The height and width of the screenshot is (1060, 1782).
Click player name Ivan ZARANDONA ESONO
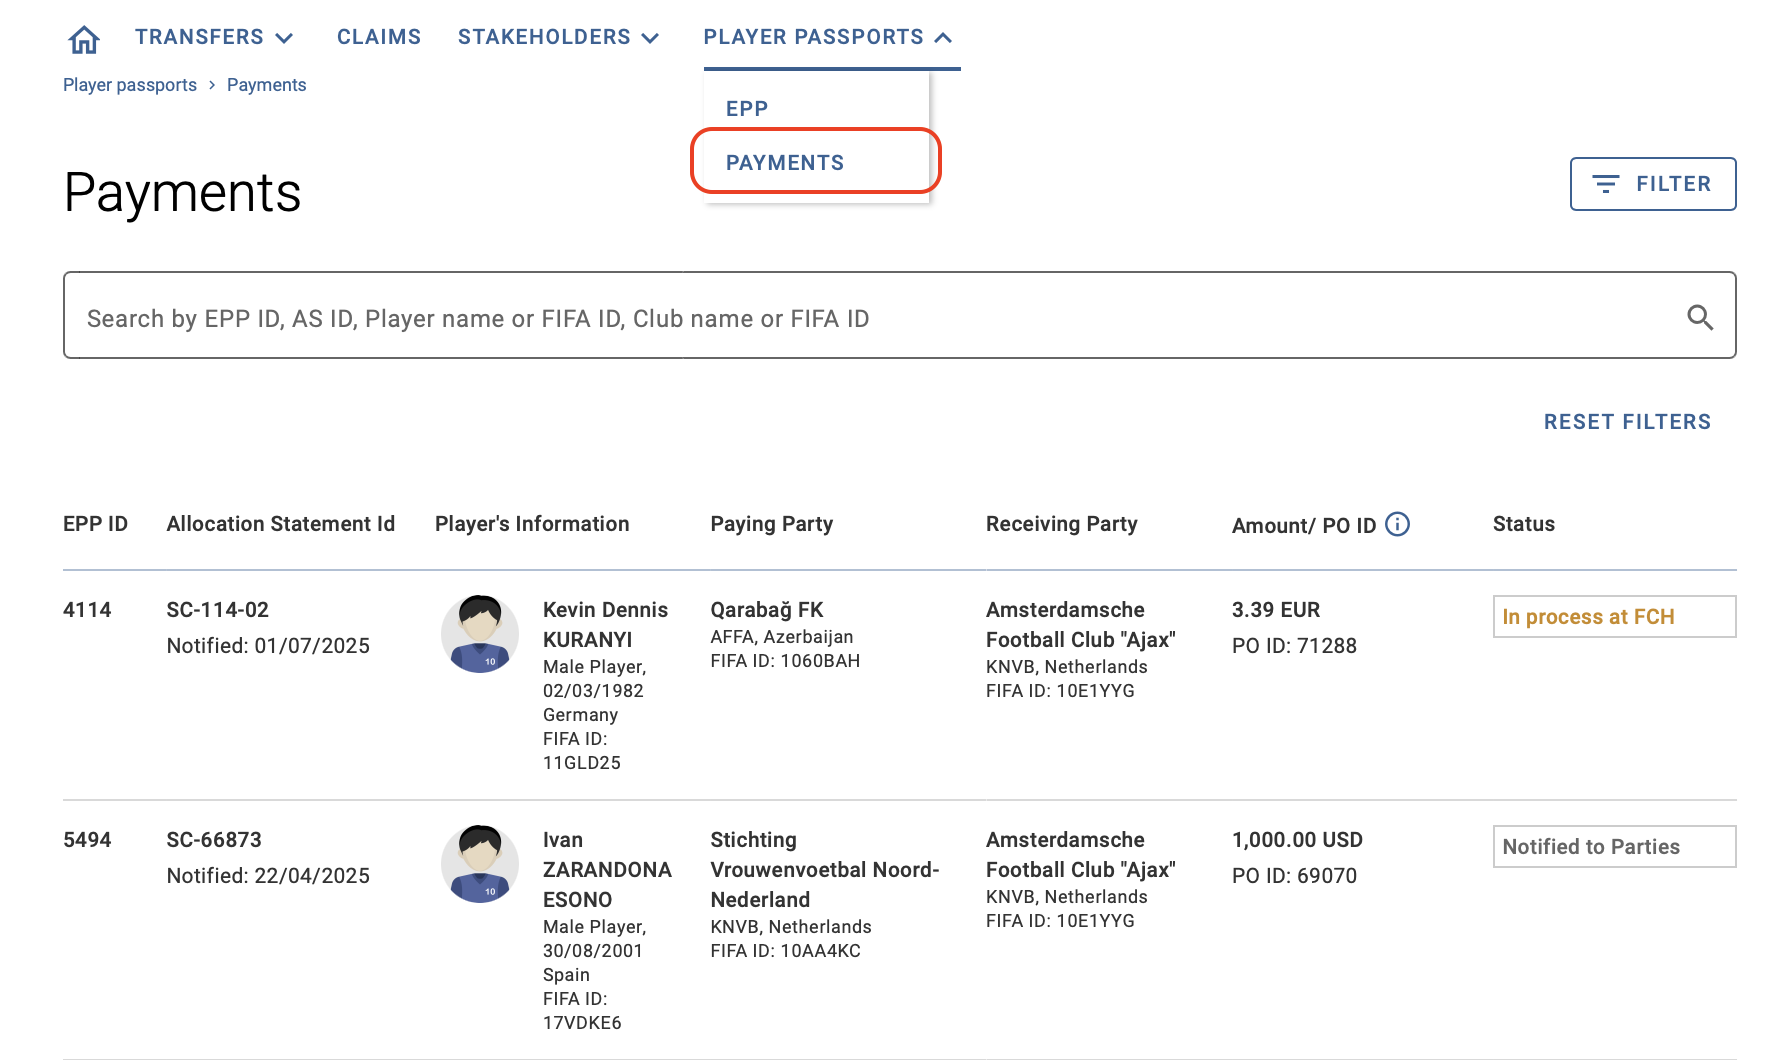coord(607,870)
